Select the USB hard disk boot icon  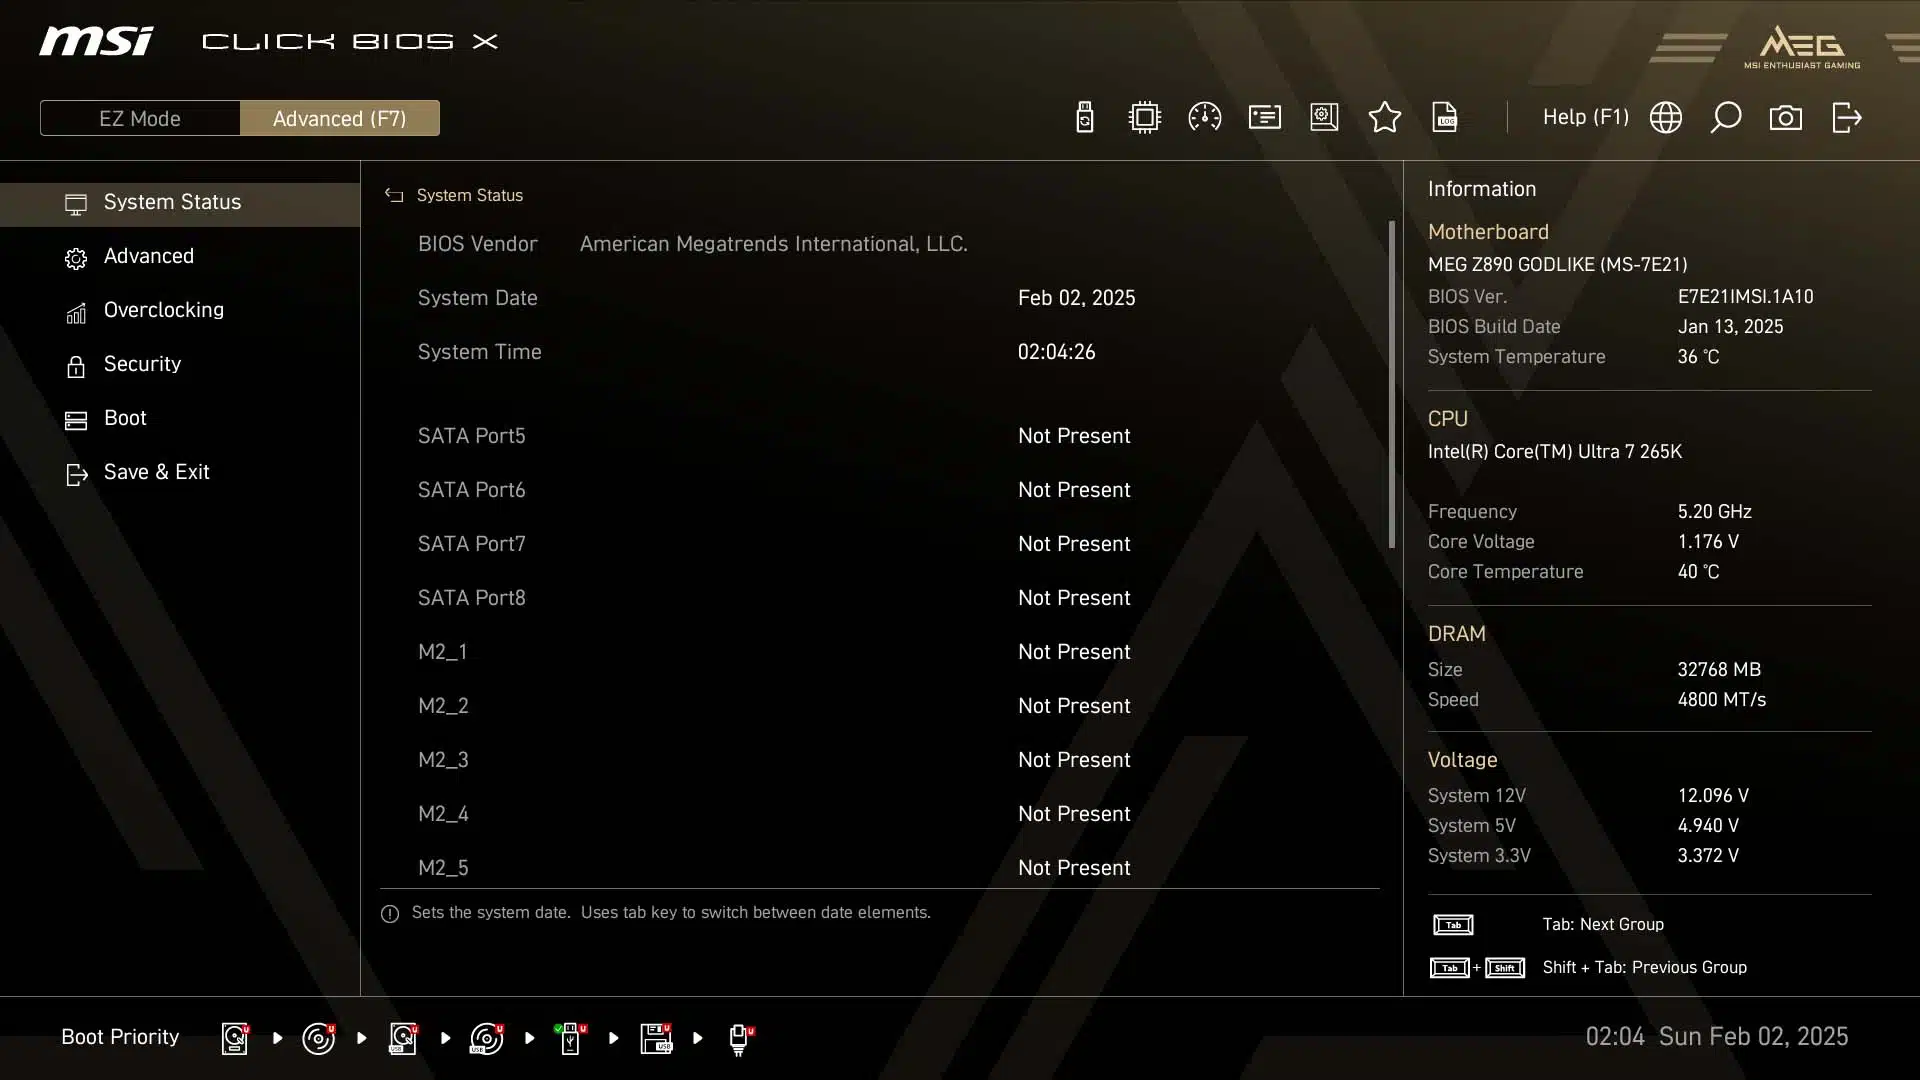(x=403, y=1038)
